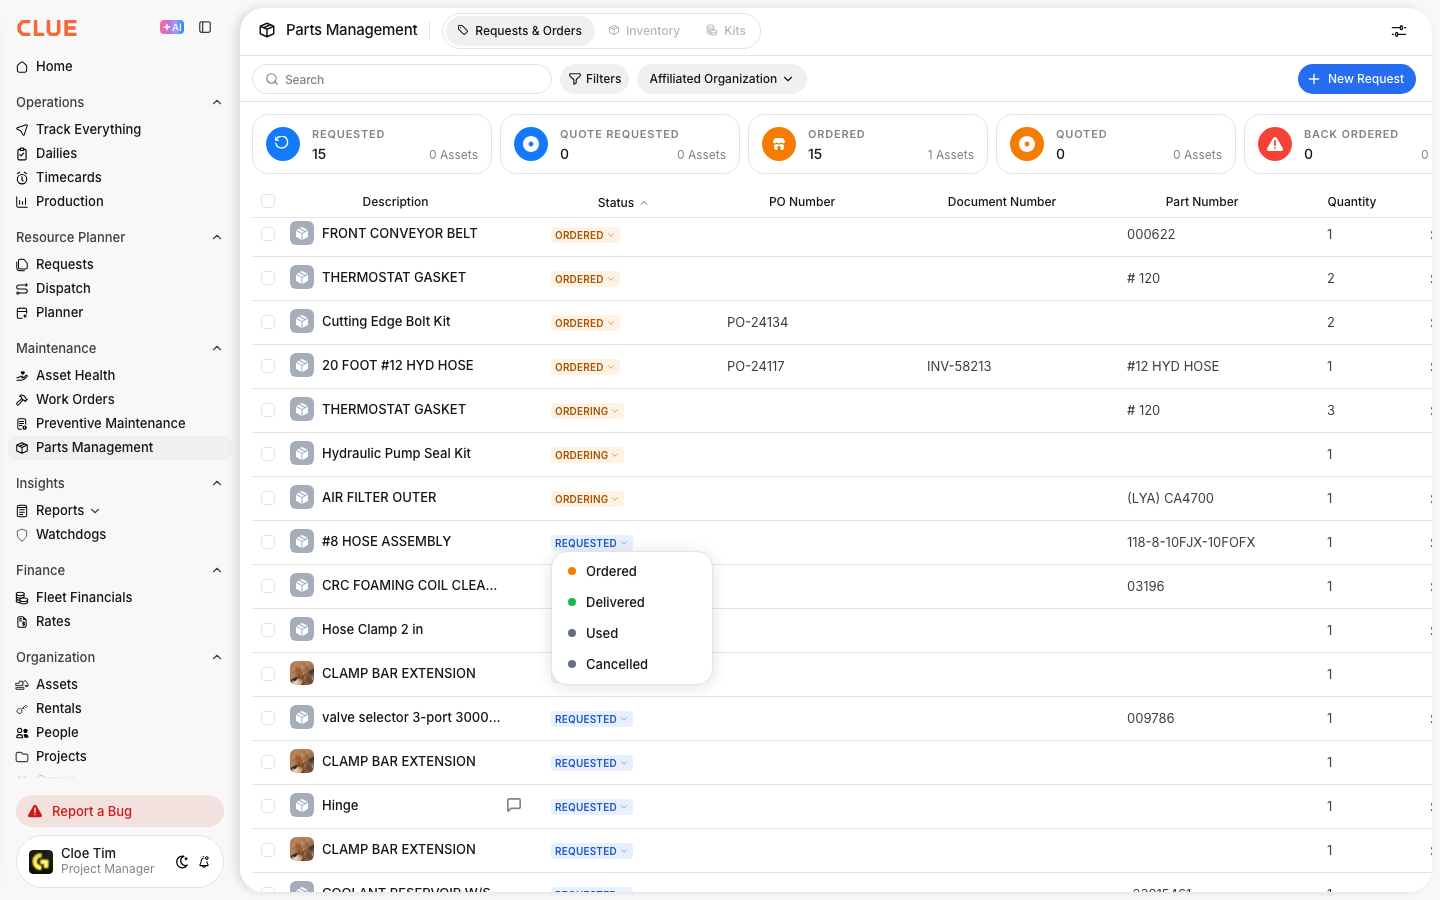Click the Report a Bug button
Viewport: 1440px width, 900px height.
[120, 811]
